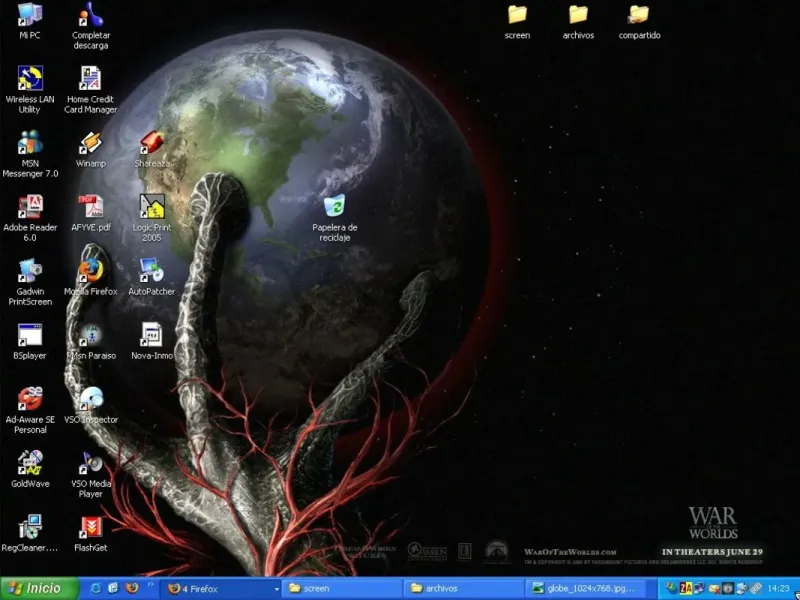Select the compartido shared folder icon
Viewport: 800px width, 600px height.
coord(639,21)
